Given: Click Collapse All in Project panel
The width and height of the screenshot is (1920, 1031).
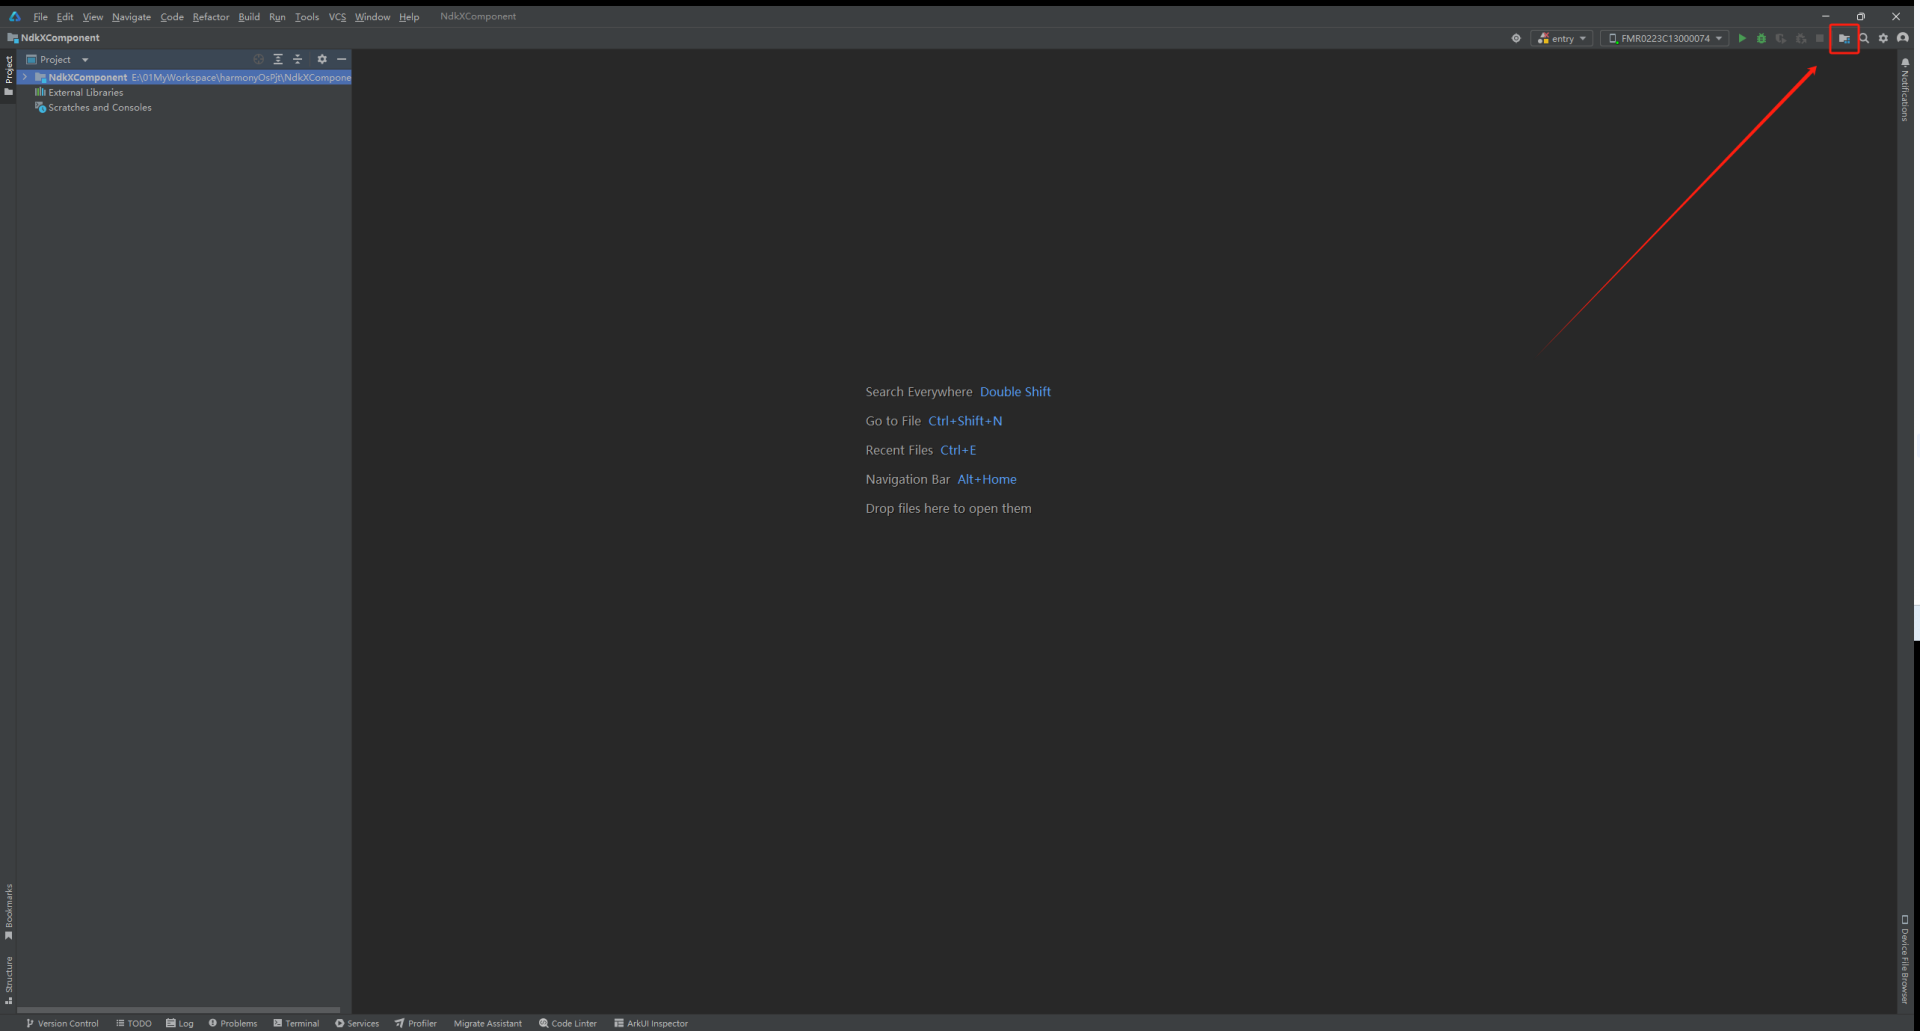Looking at the screenshot, I should tap(297, 59).
